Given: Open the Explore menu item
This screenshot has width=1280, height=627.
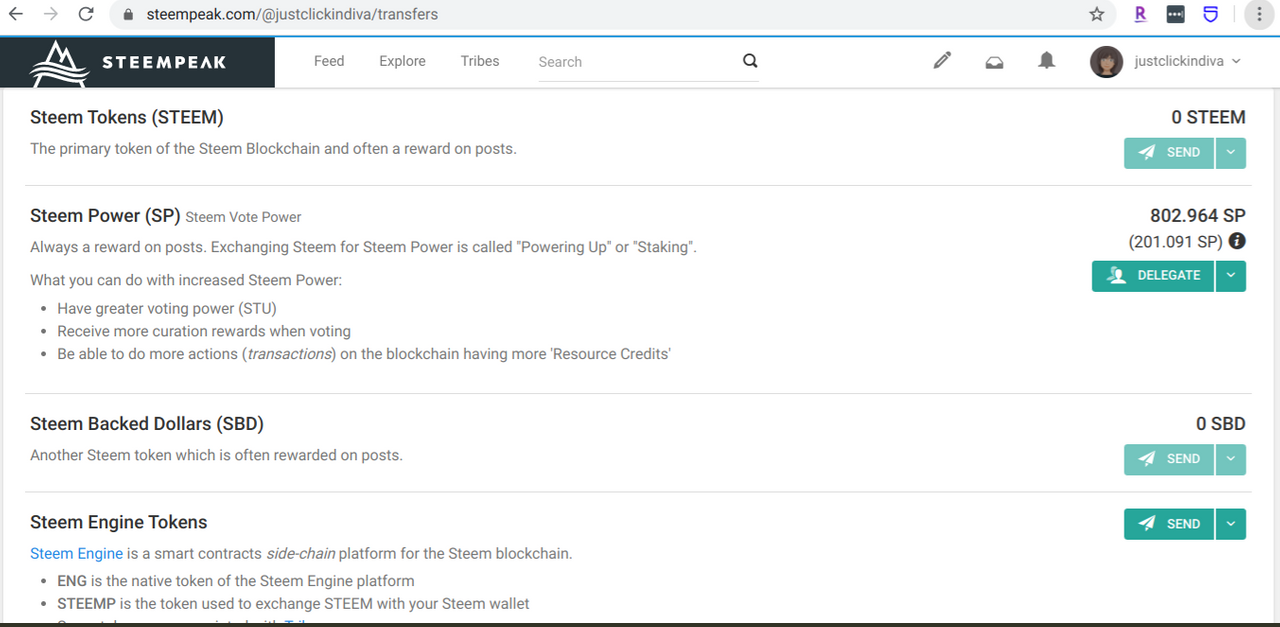Looking at the screenshot, I should [x=402, y=61].
